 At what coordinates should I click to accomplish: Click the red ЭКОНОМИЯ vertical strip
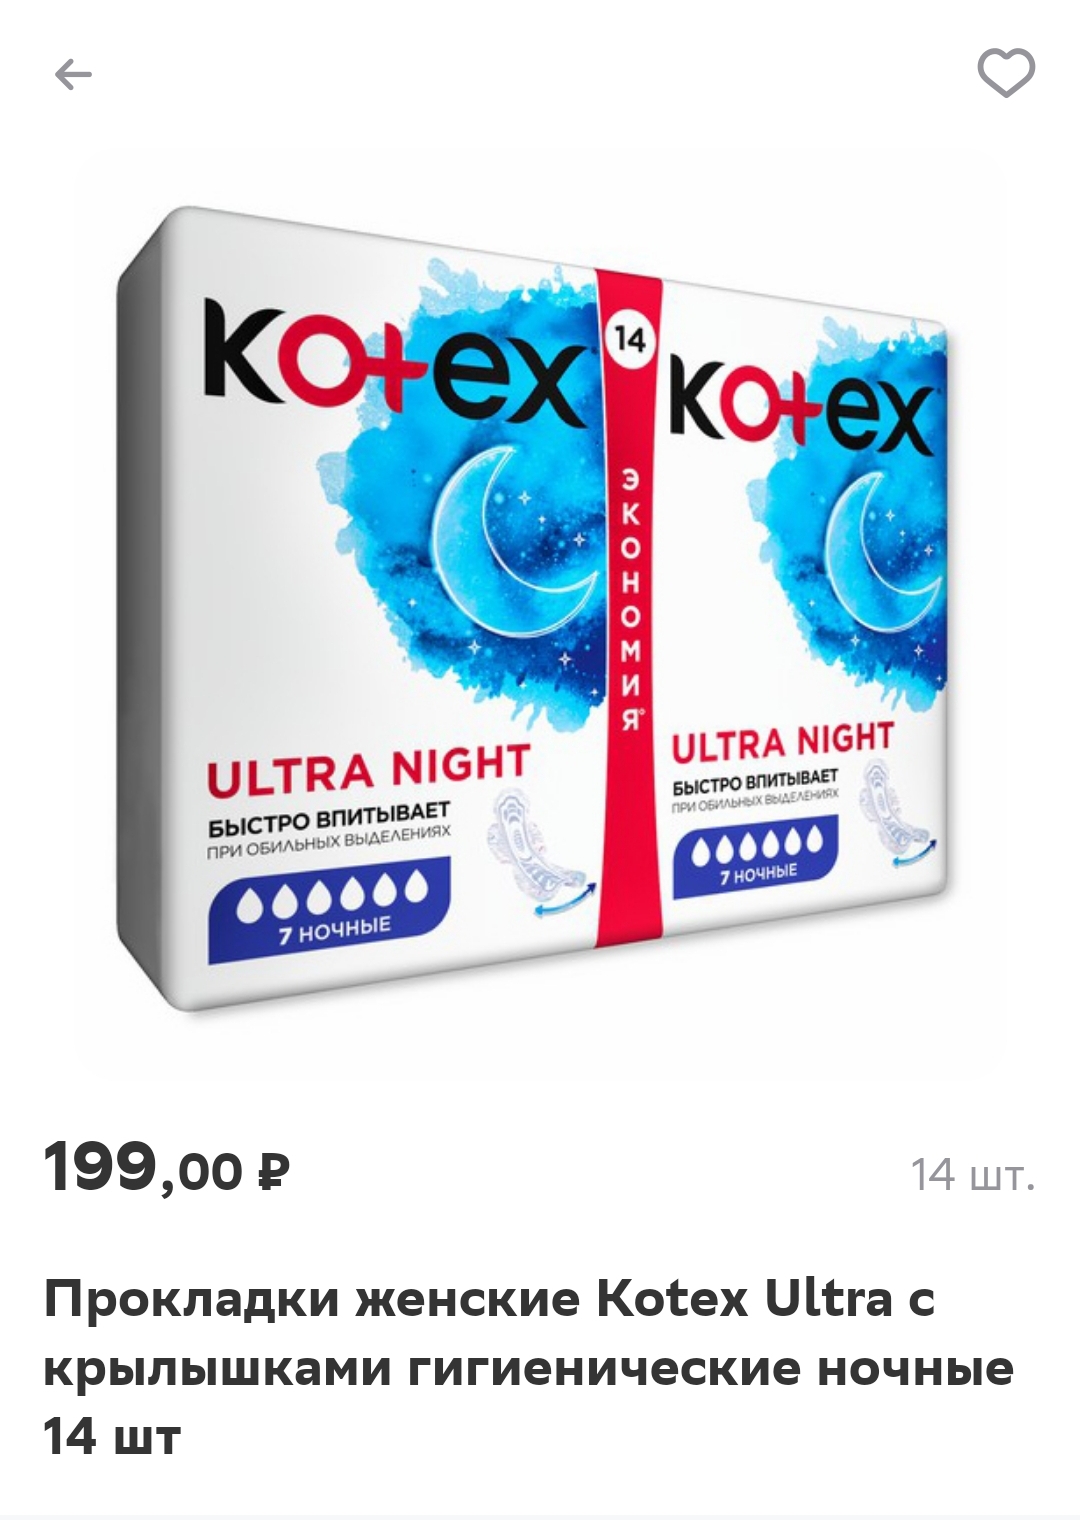pos(629,609)
